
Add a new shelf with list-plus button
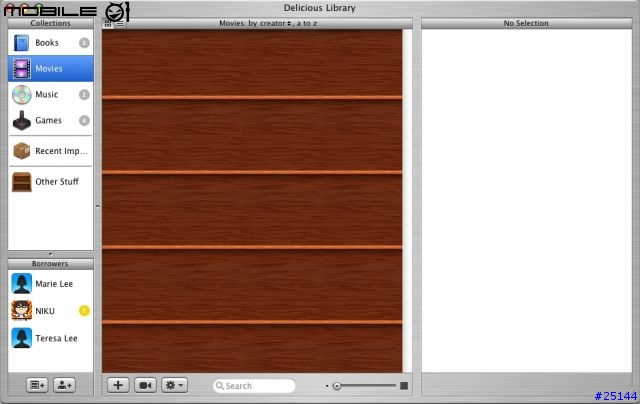37,385
